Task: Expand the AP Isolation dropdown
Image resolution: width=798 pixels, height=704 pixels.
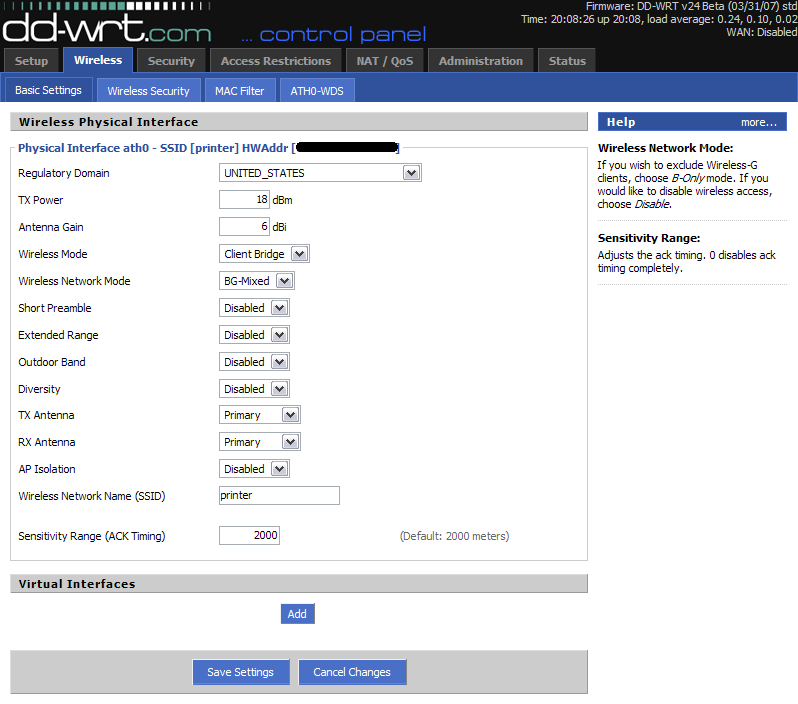Action: click(254, 469)
